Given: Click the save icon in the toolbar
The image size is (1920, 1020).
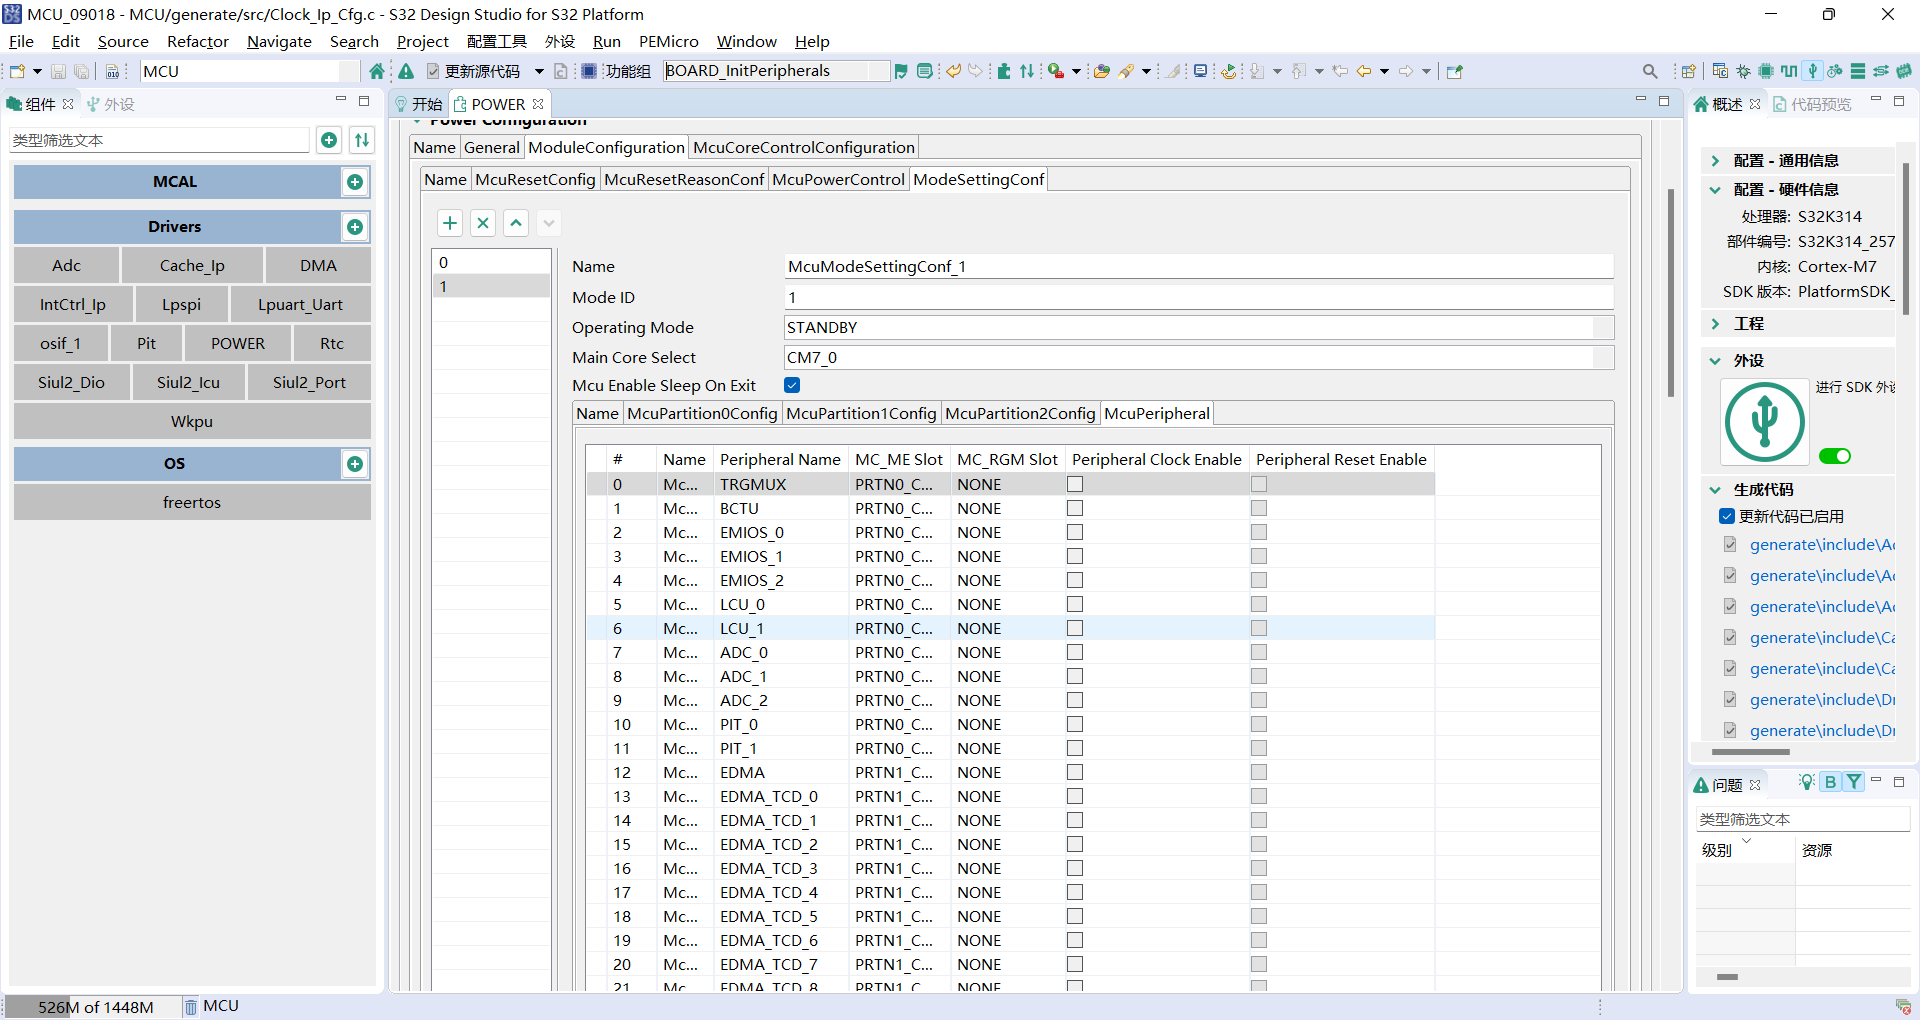Looking at the screenshot, I should pos(58,71).
